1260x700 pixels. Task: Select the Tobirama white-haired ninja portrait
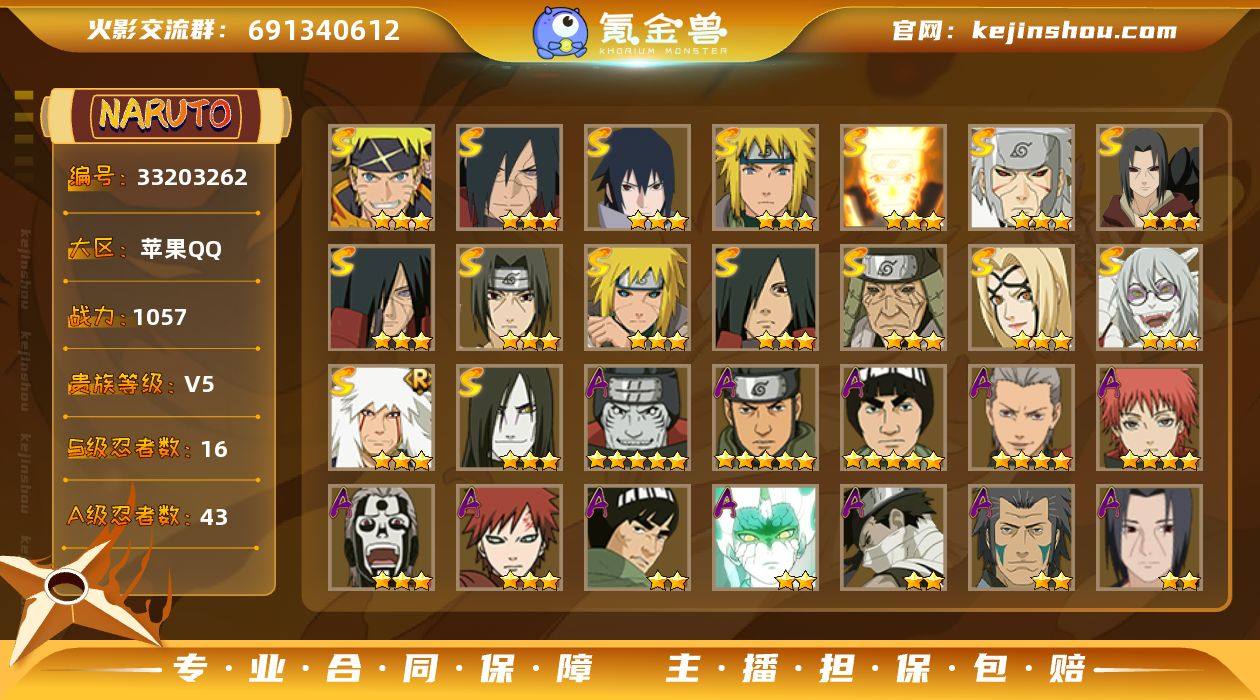[1021, 178]
